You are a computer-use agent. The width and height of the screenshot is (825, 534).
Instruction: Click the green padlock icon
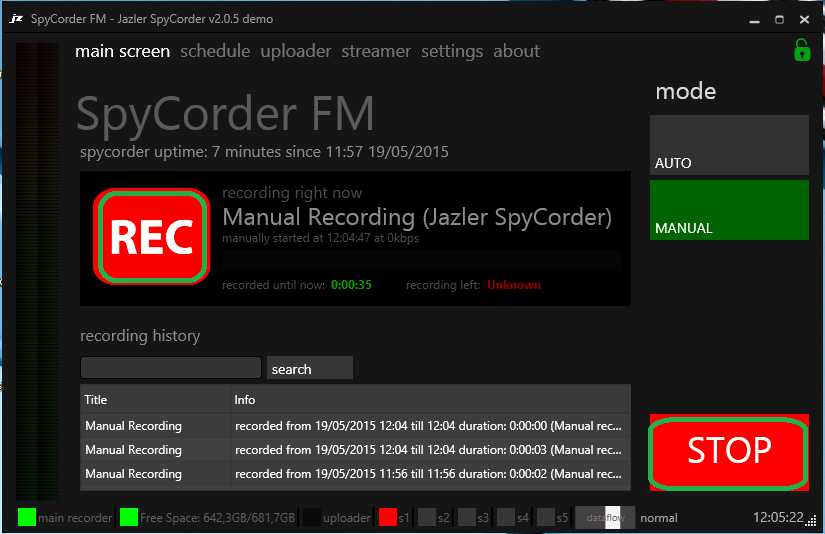pyautogui.click(x=802, y=50)
